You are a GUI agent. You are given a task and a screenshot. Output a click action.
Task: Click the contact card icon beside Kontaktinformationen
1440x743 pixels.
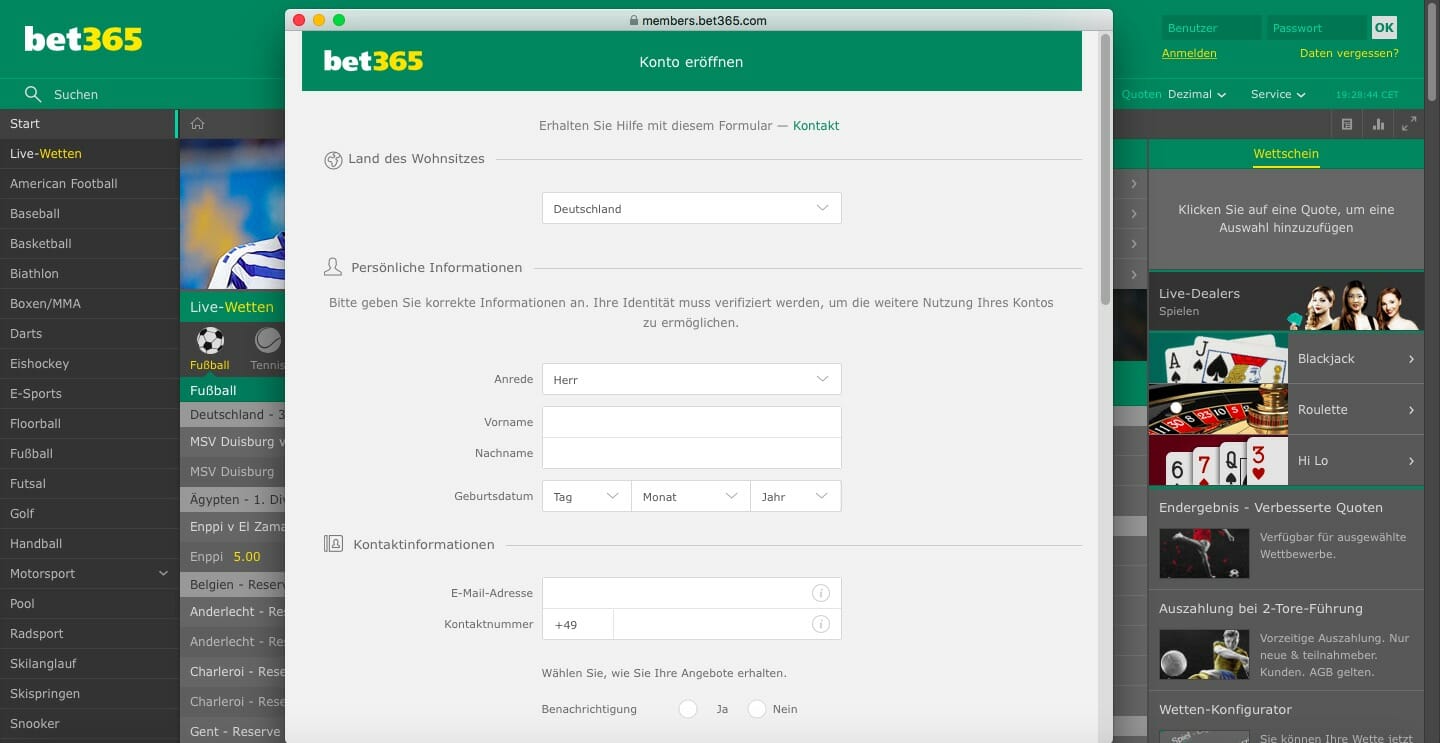[333, 544]
